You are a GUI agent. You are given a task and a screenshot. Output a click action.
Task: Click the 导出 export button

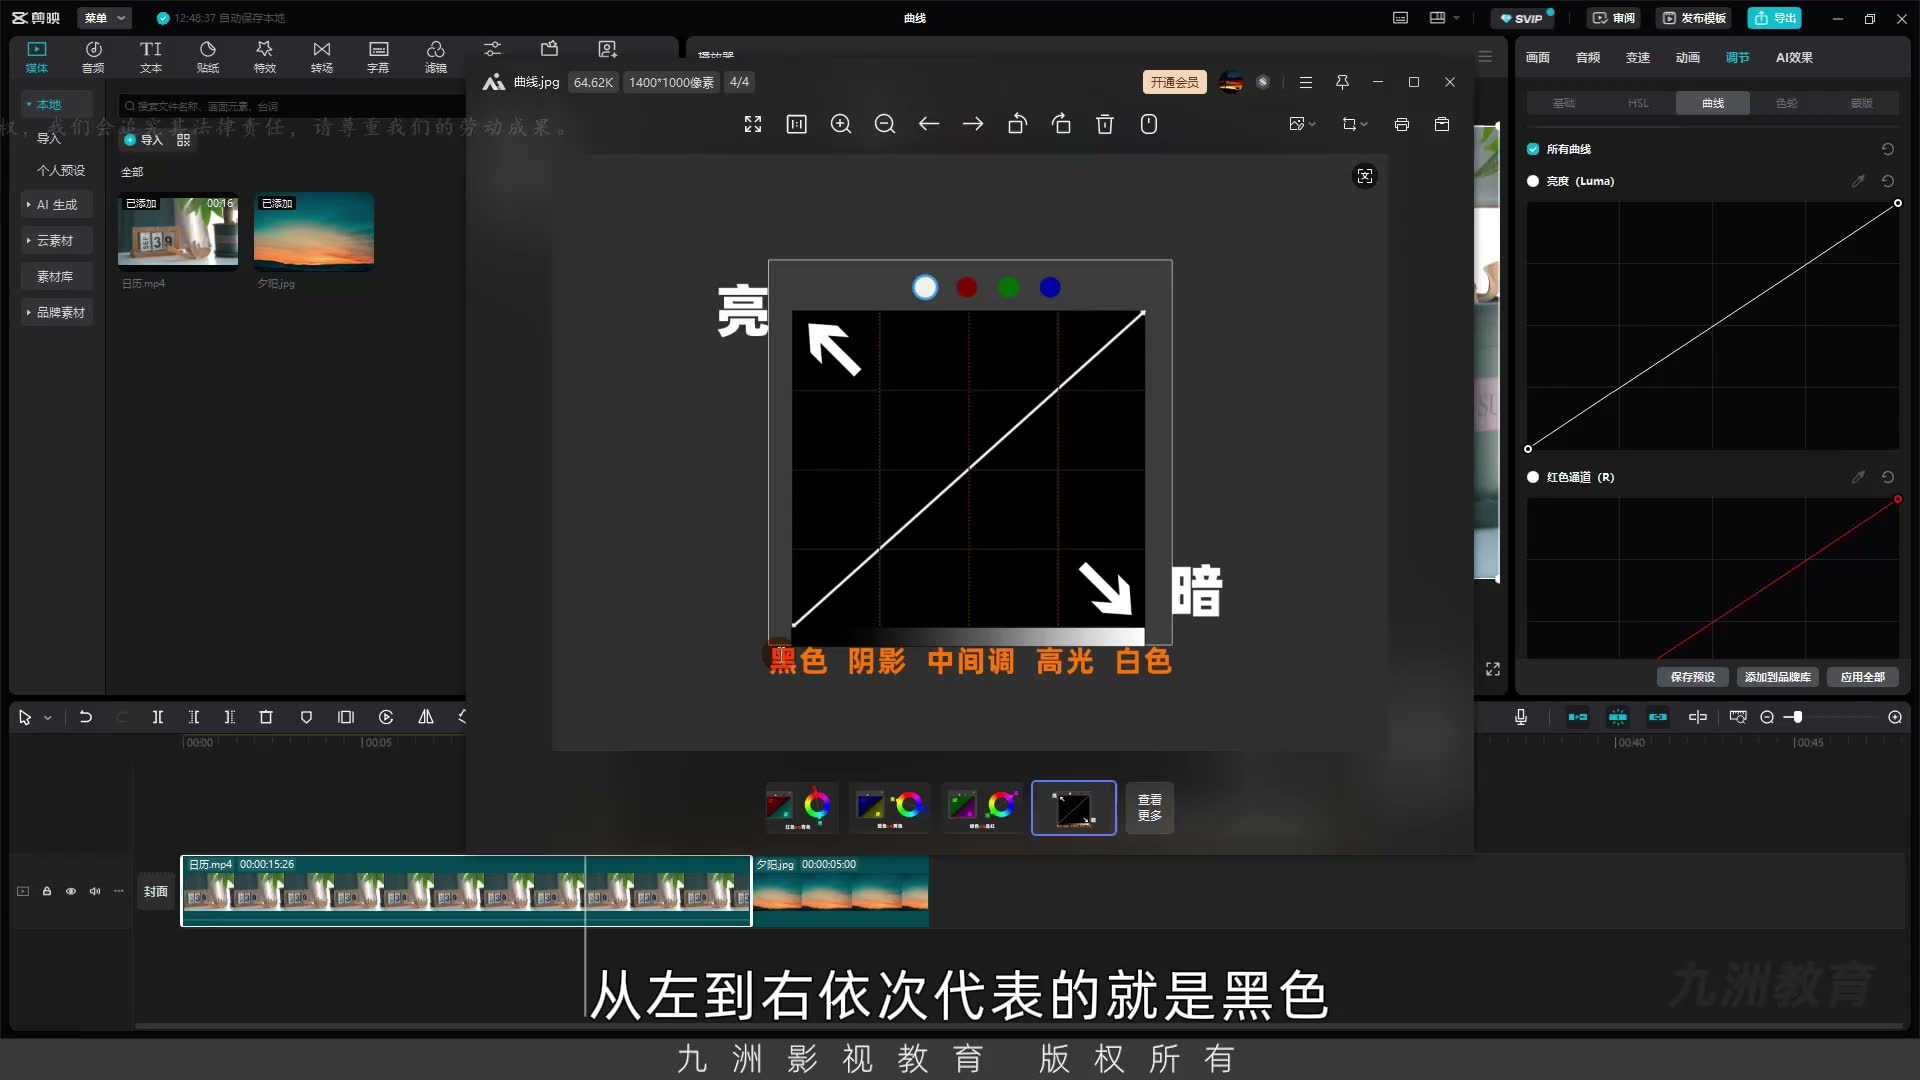coord(1775,18)
